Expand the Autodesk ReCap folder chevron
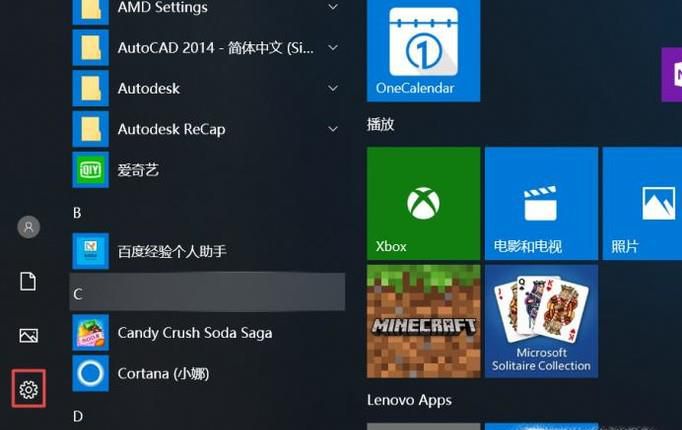The height and width of the screenshot is (430, 682). [x=333, y=129]
